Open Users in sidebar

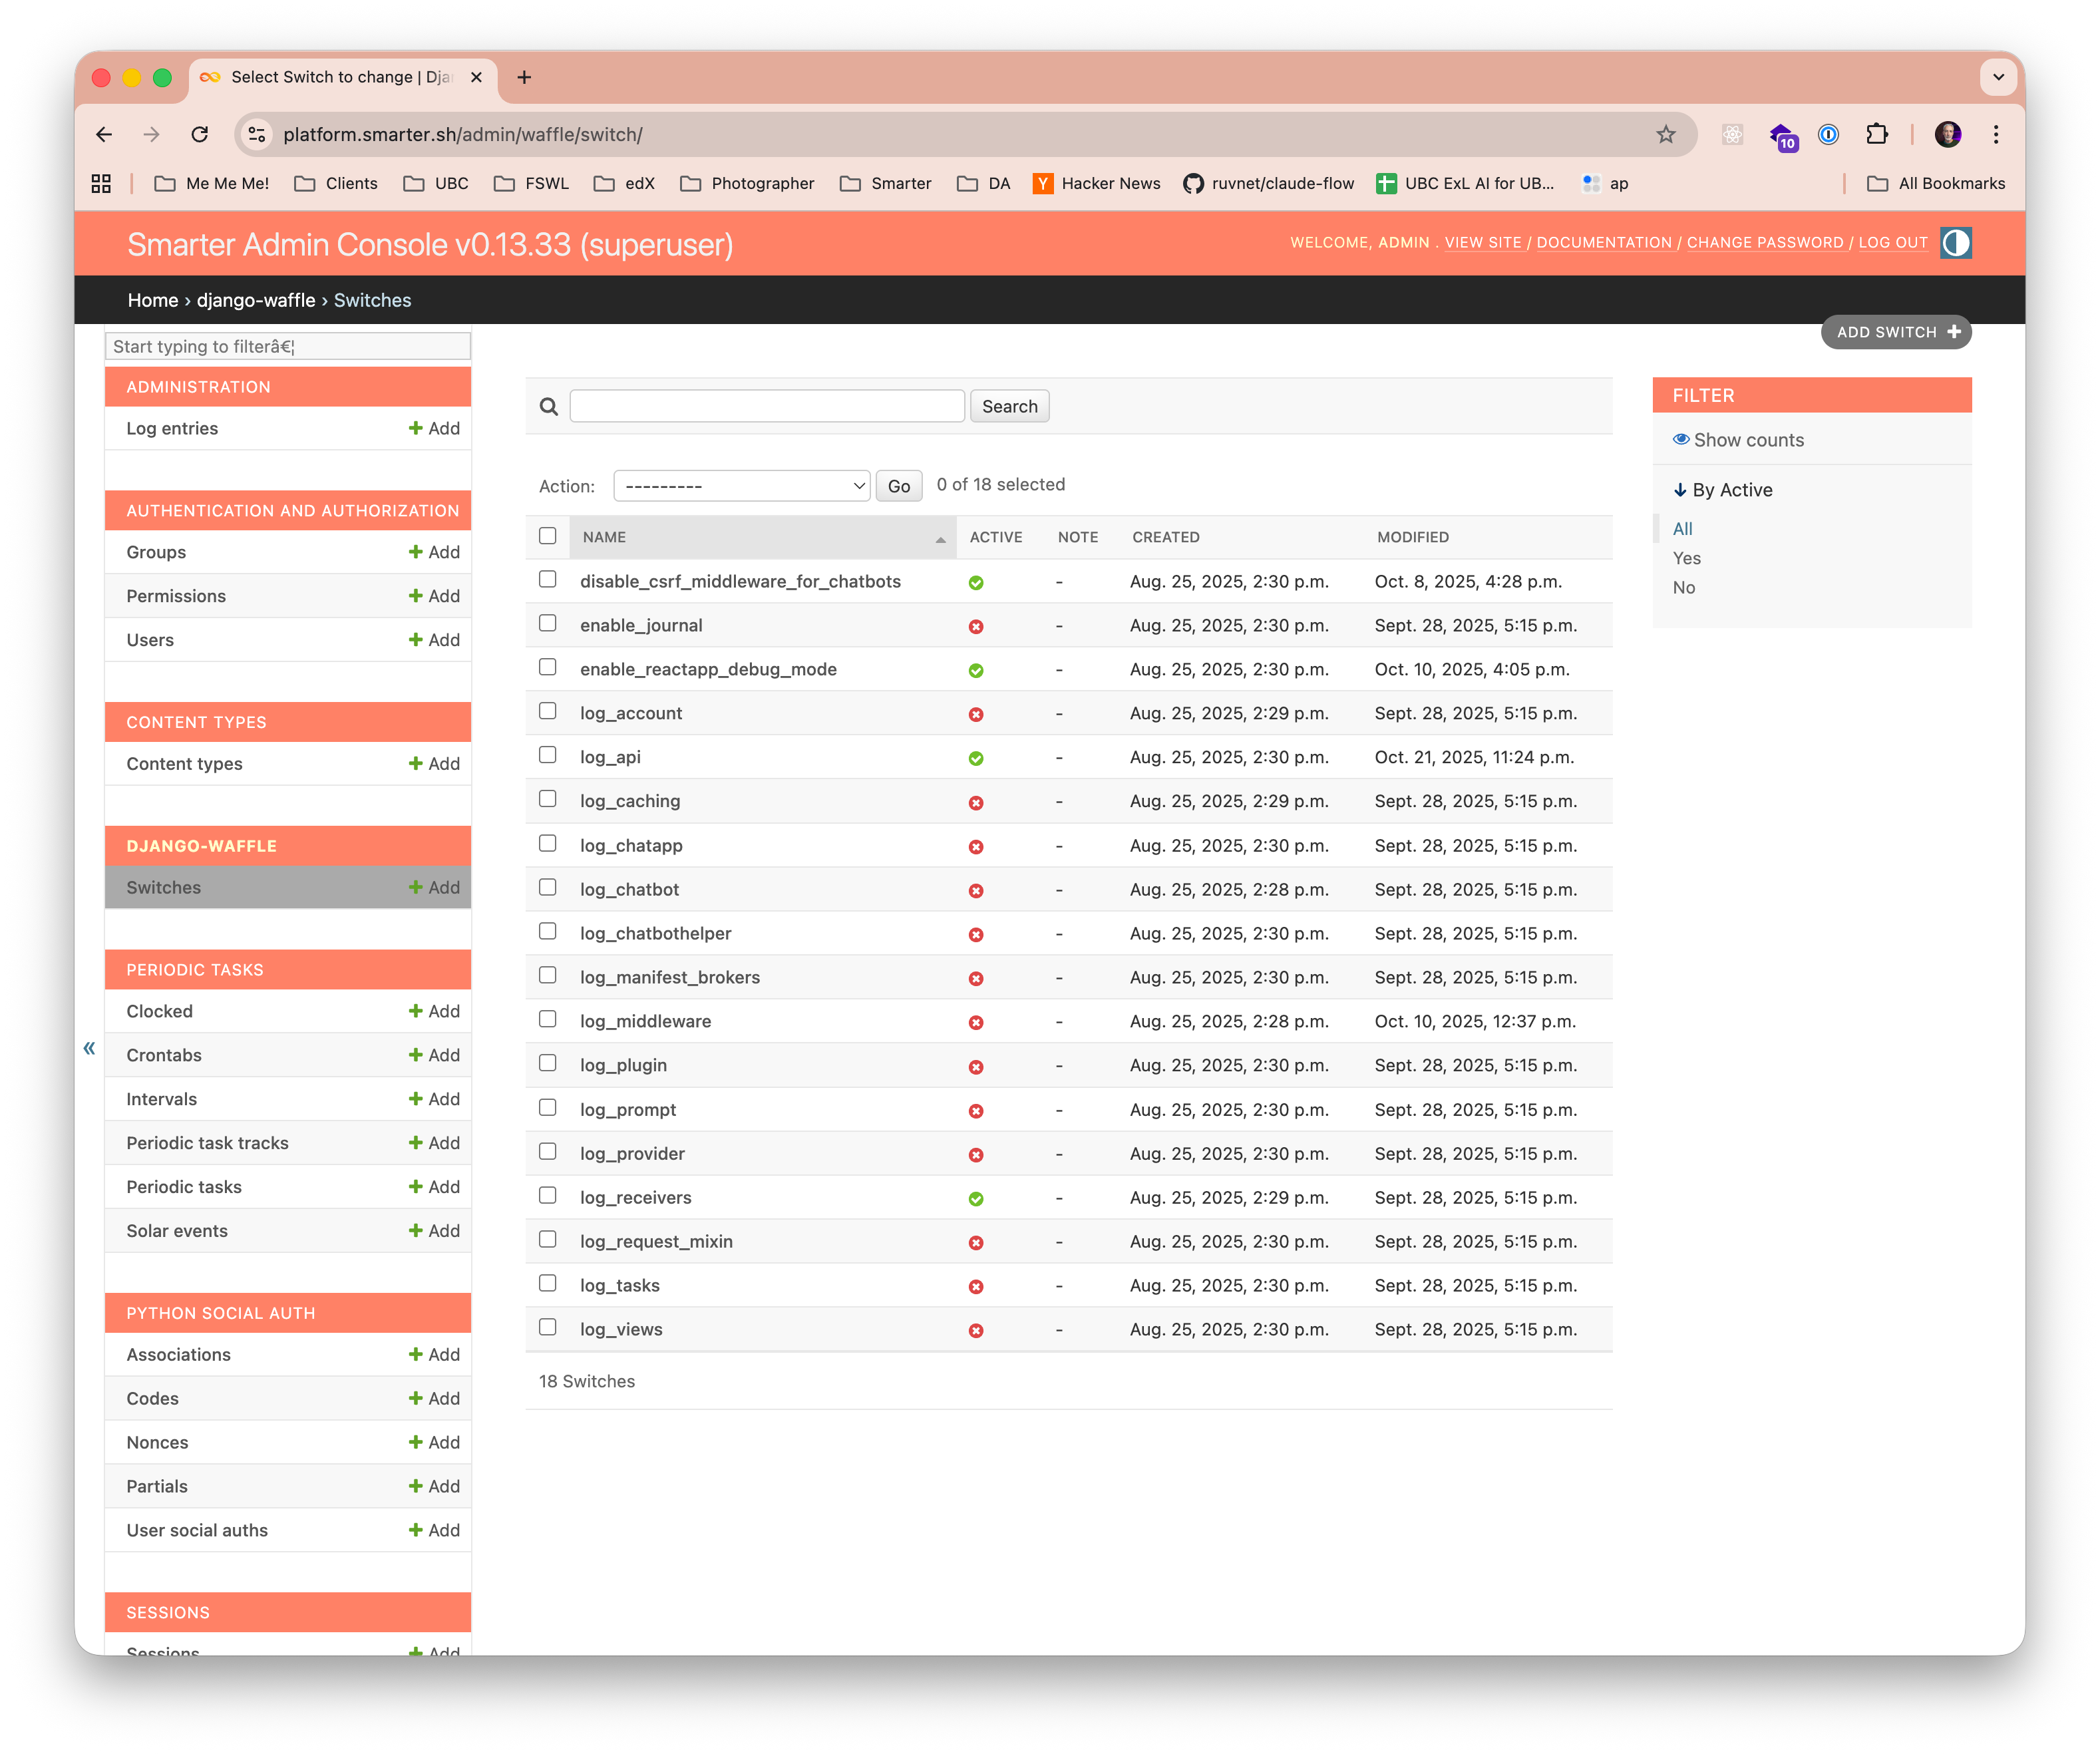click(150, 640)
